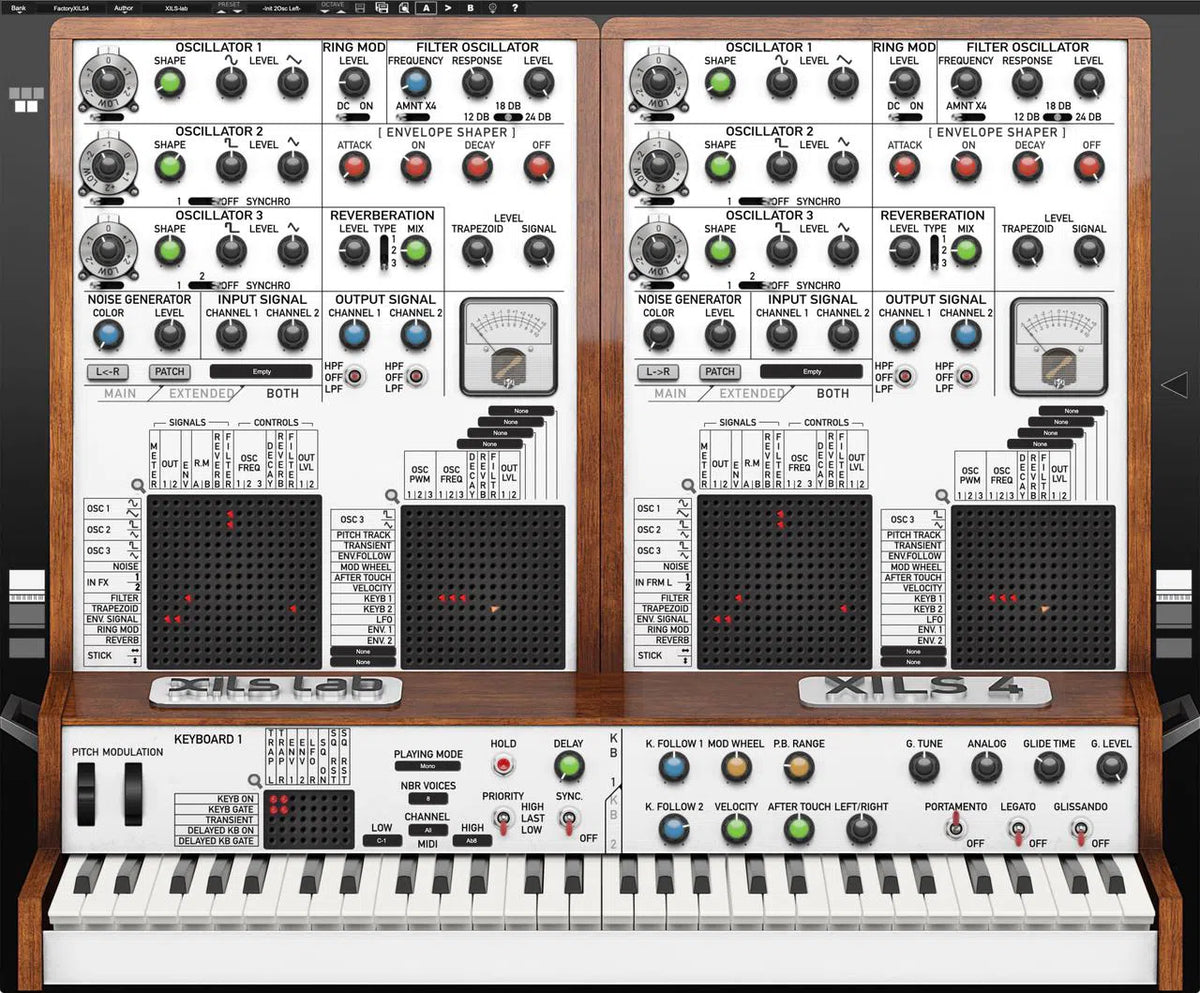Open the question mark help icon

coord(514,7)
